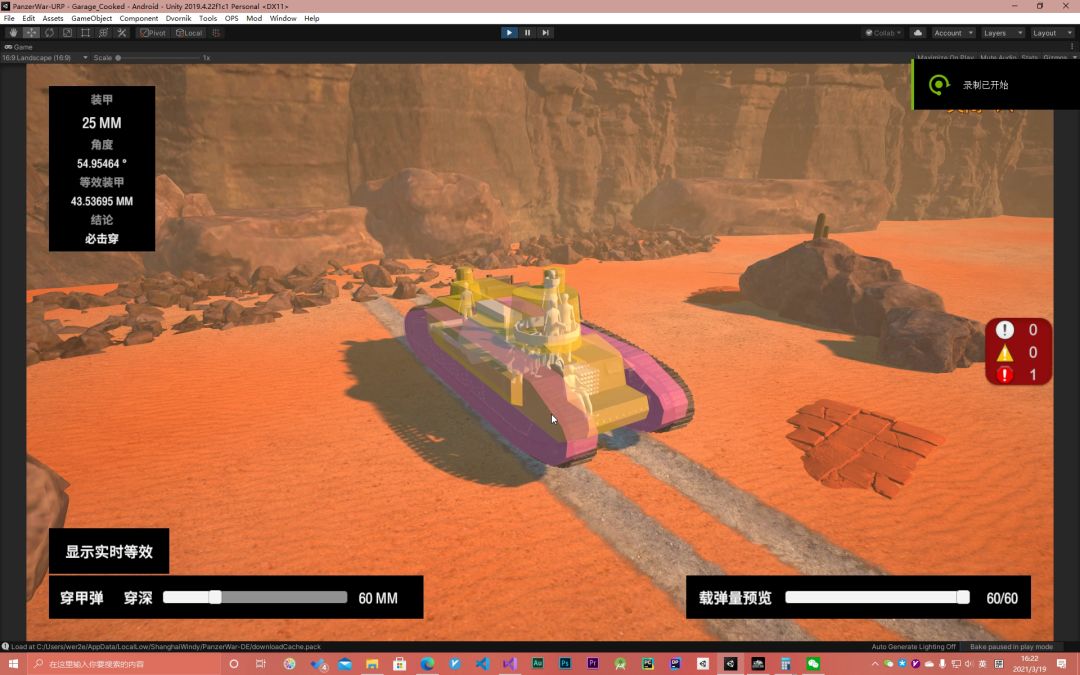Toggle Local handle rotation mode

click(189, 33)
